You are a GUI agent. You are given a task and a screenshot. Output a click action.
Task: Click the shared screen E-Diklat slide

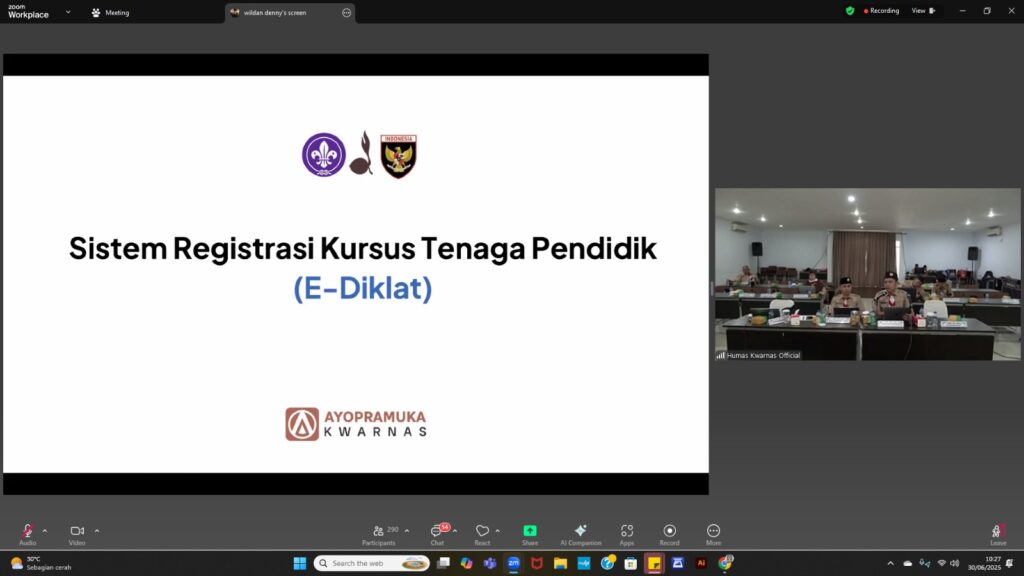356,274
